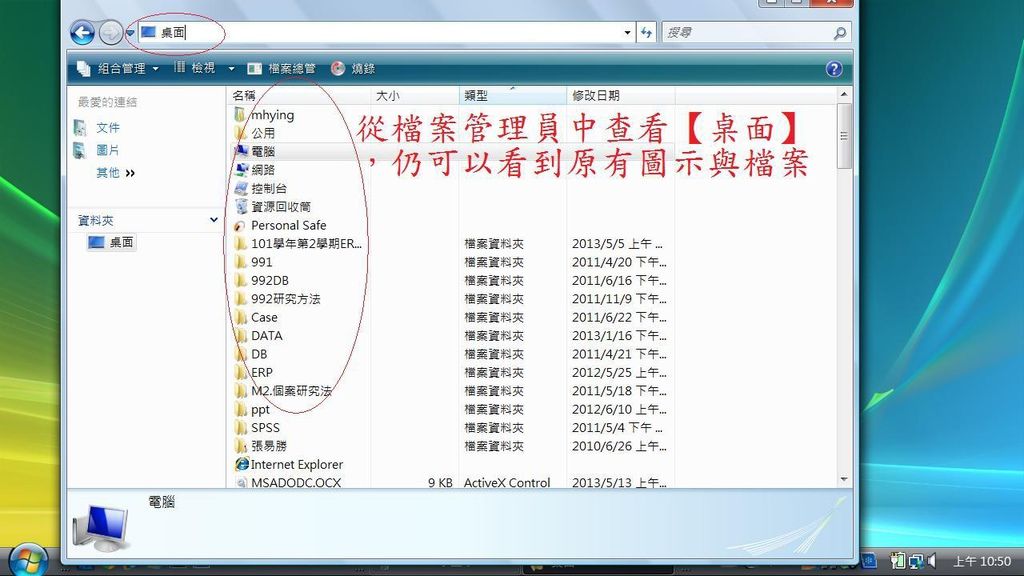Click the 檢視 views button

tap(195, 68)
